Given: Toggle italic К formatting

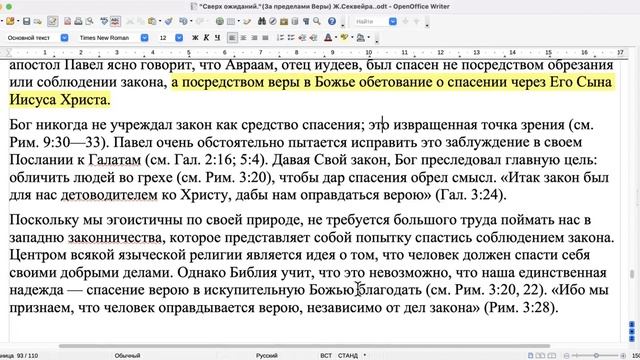Looking at the screenshot, I should (206, 38).
